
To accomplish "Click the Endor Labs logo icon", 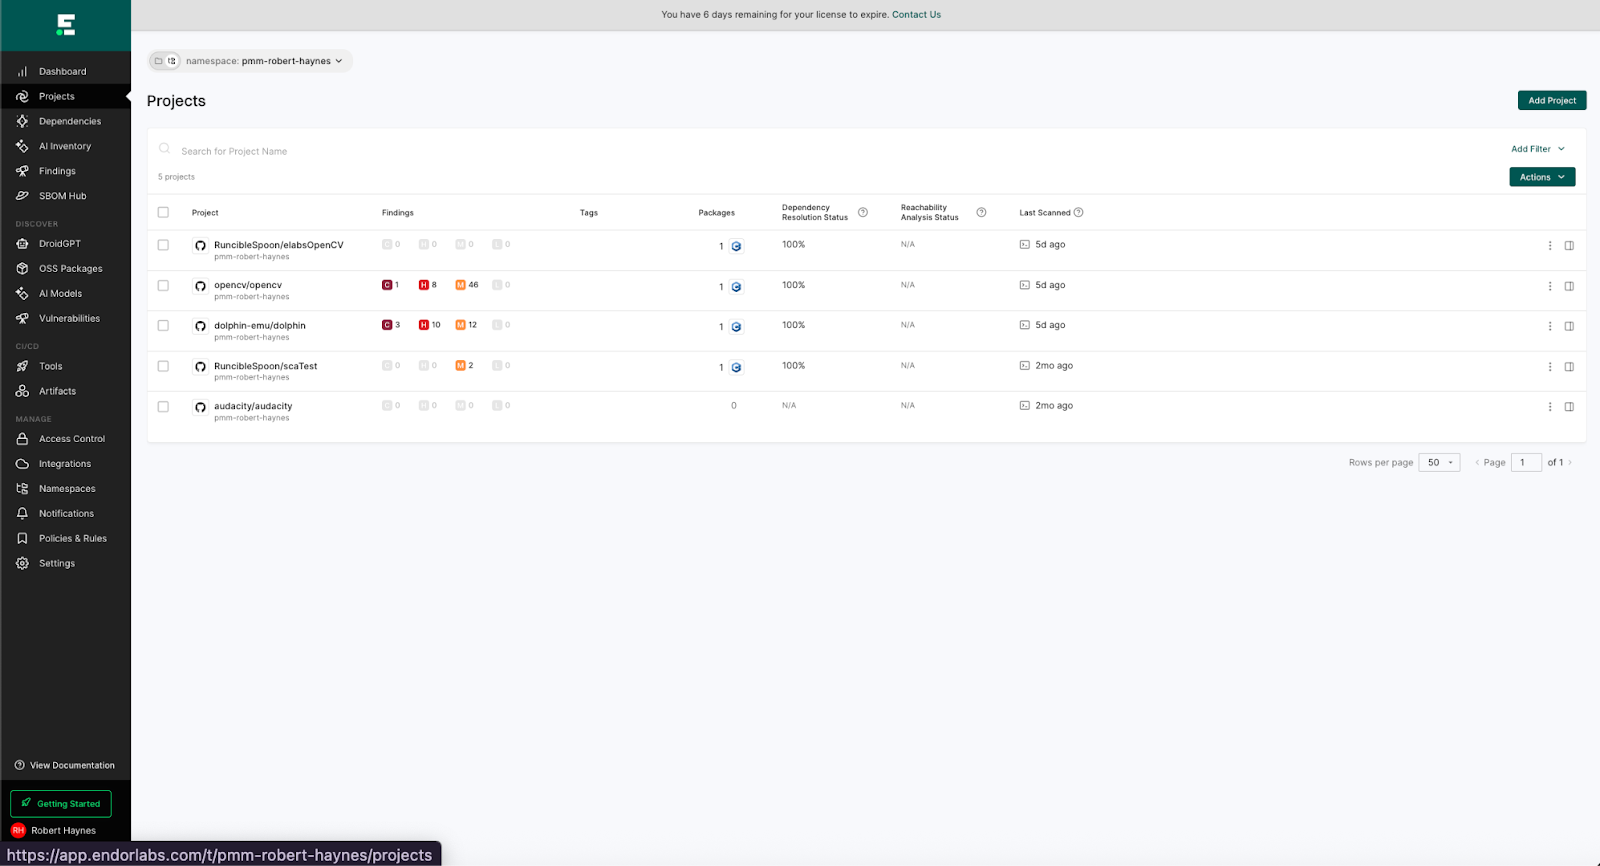I will 66,25.
